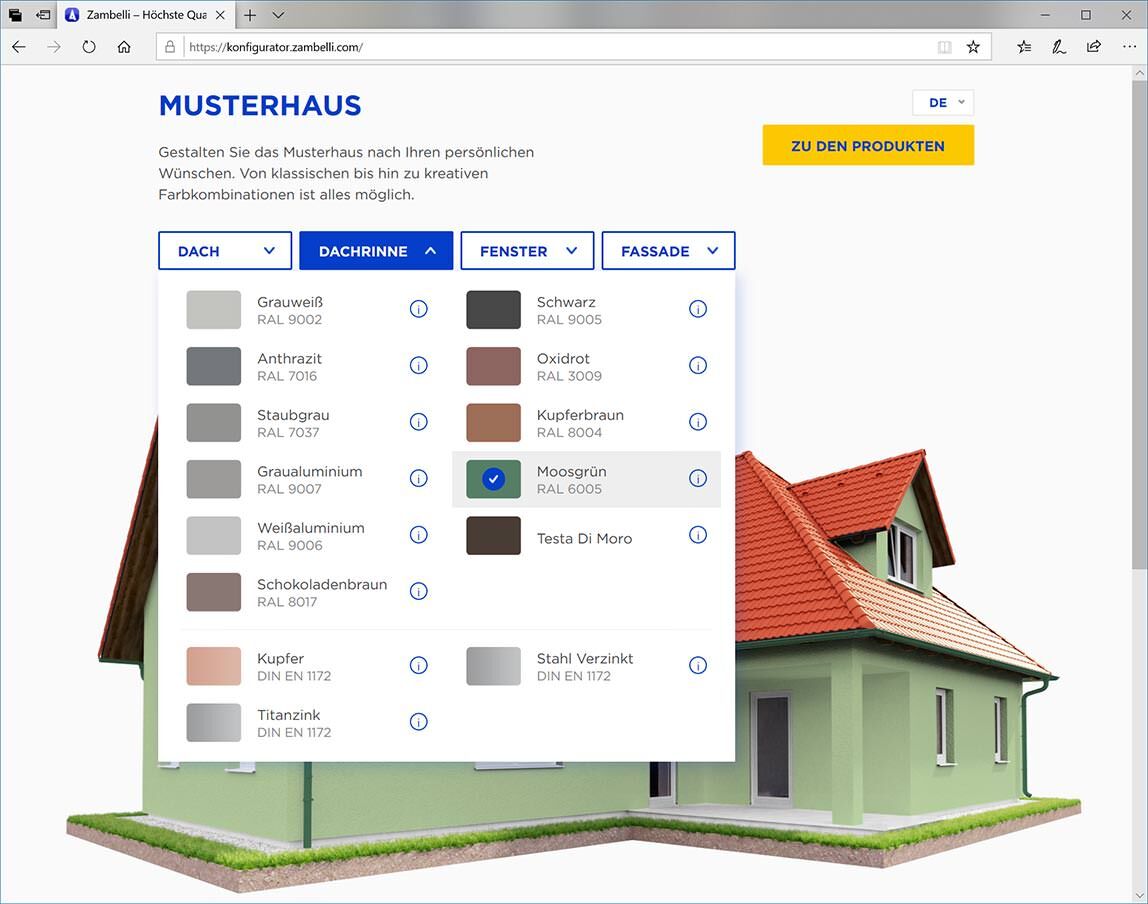
Task: Pick the Titanzink material swatch
Action: tap(214, 722)
